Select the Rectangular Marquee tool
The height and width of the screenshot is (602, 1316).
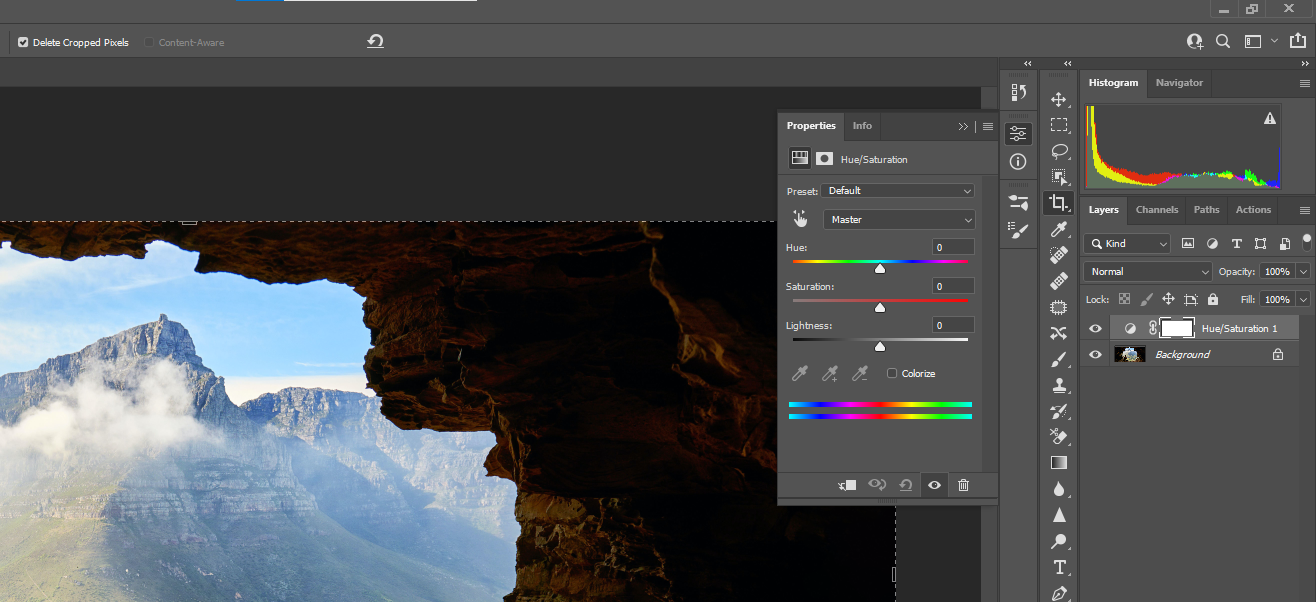click(1059, 125)
